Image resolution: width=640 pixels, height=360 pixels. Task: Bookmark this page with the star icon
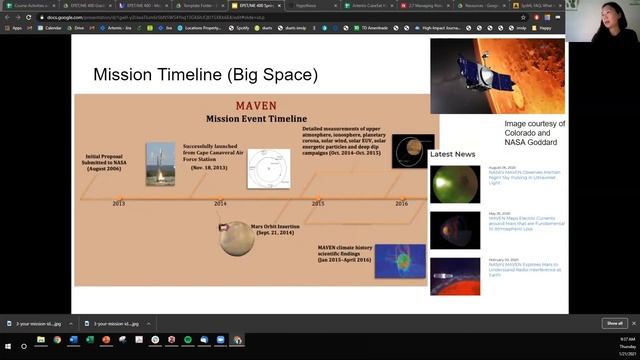pos(523,18)
